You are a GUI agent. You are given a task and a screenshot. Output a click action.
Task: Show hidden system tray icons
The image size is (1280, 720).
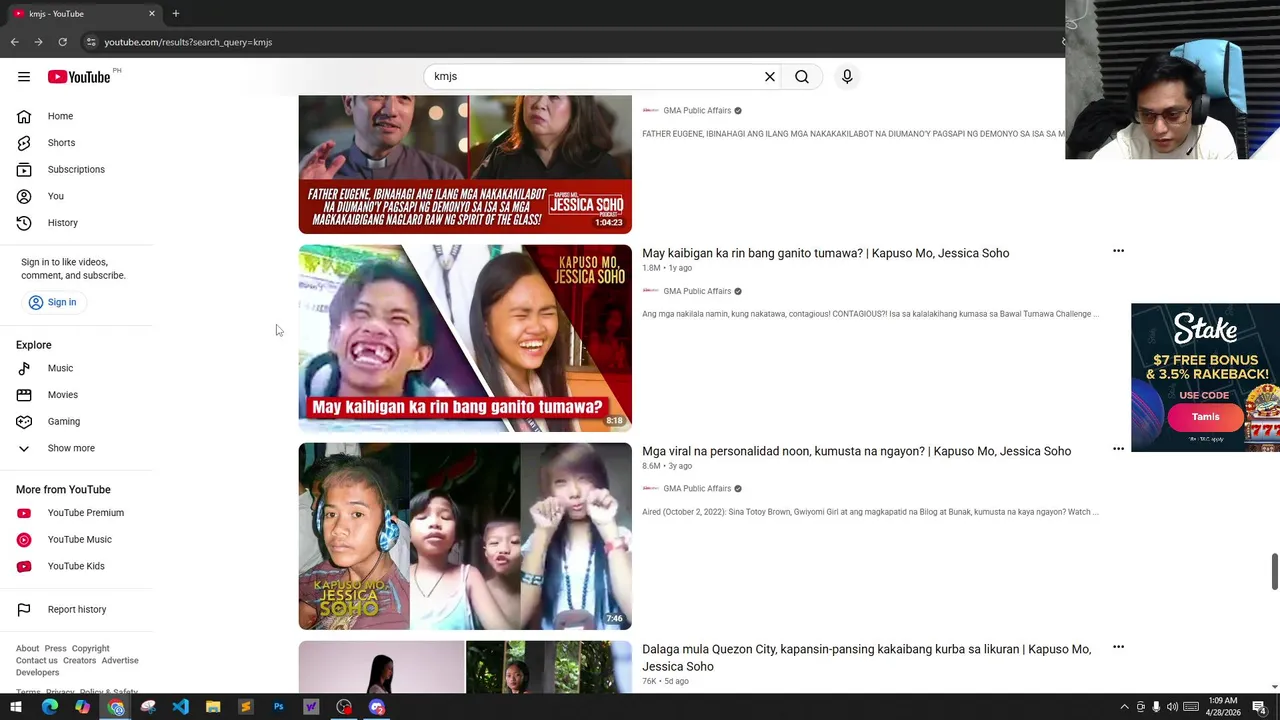[x=1124, y=708]
